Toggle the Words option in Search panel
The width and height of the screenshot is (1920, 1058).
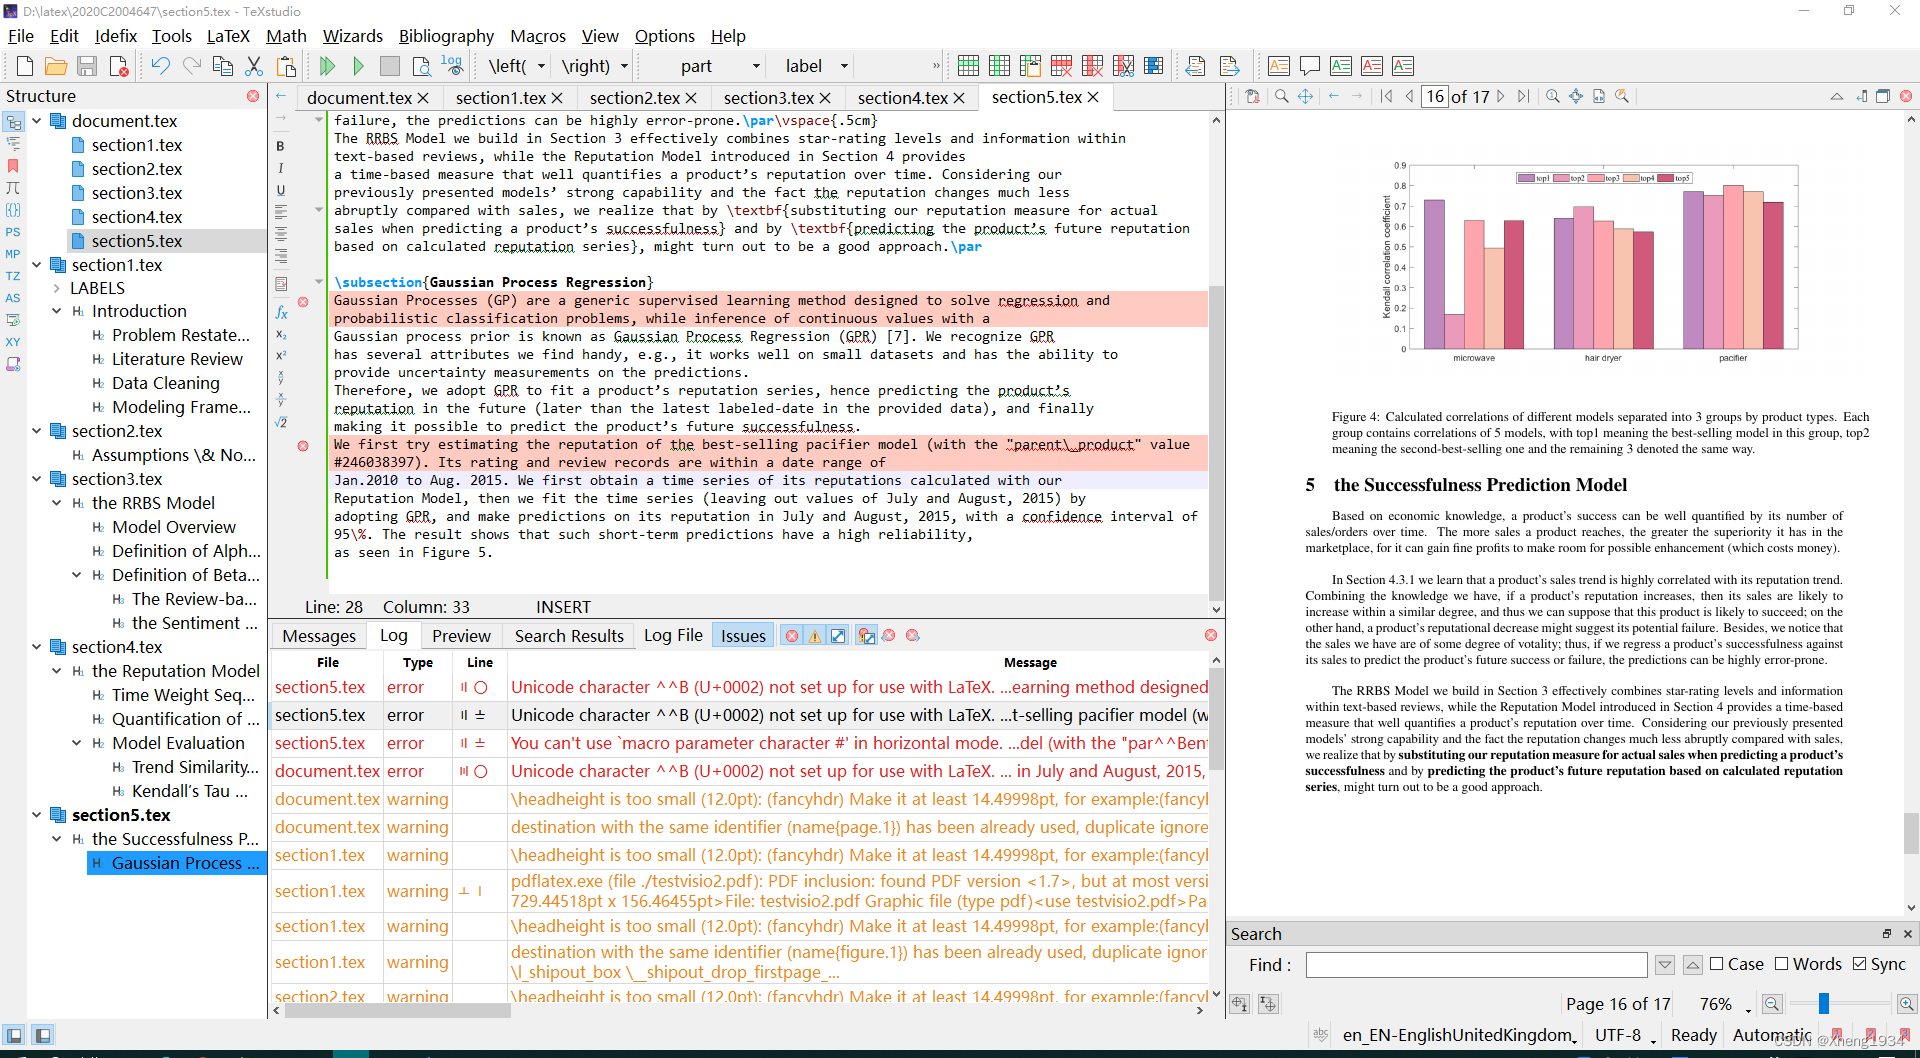1783,963
